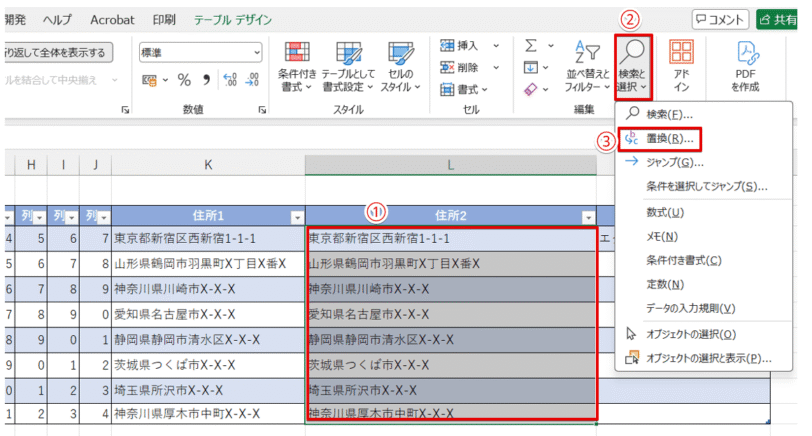The image size is (812, 436).
Task: Open the ヘルプ ribbon tab
Action: coord(57,20)
